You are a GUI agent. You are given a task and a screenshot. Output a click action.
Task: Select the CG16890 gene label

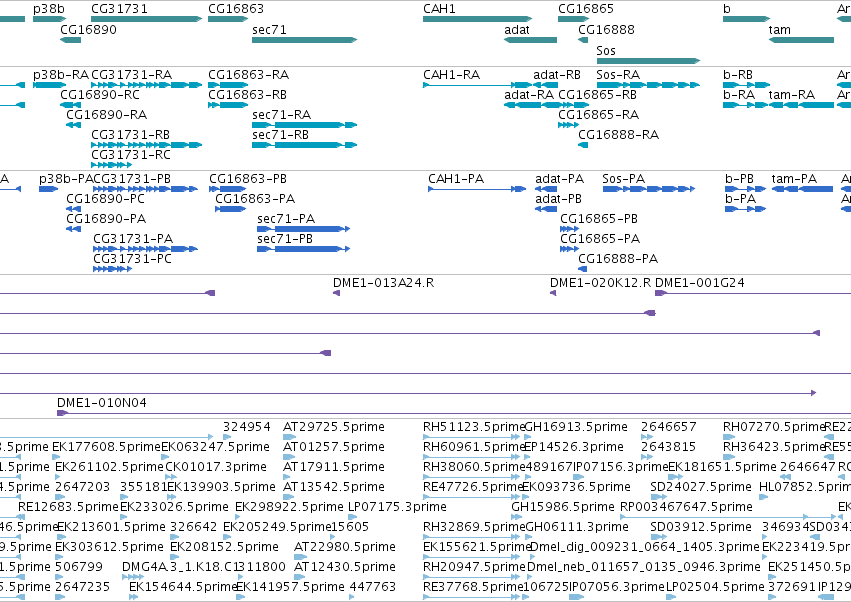[x=88, y=30]
